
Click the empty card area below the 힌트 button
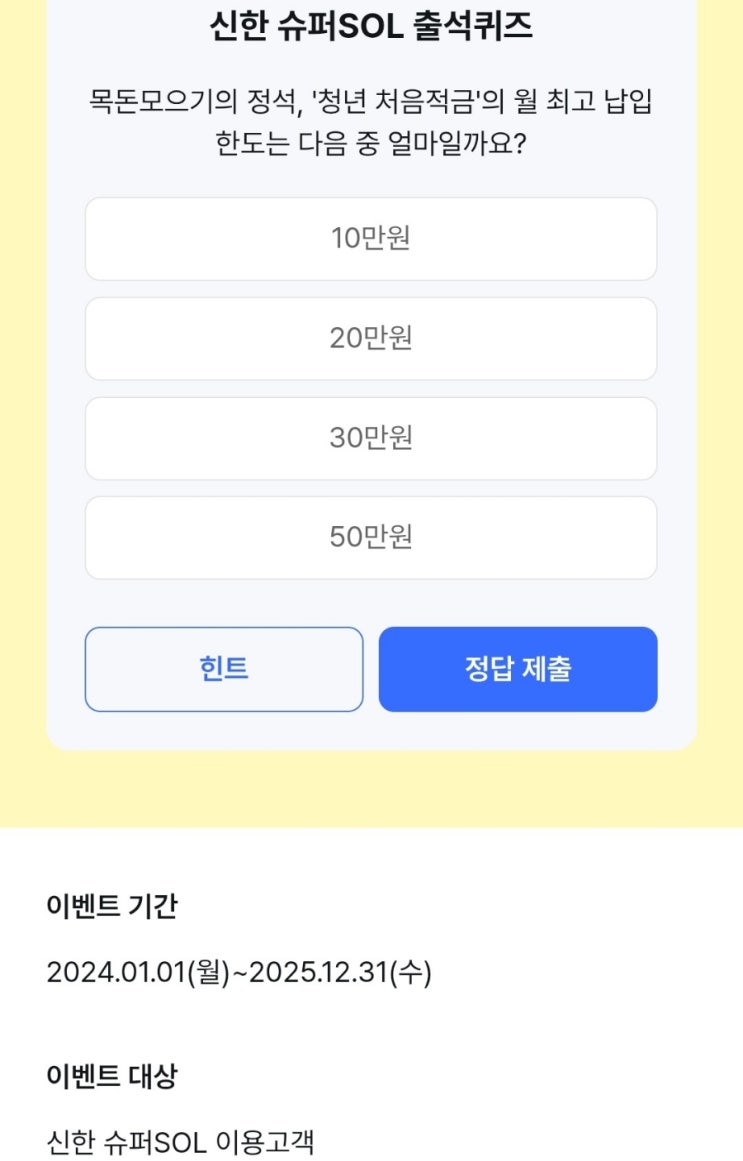[224, 732]
